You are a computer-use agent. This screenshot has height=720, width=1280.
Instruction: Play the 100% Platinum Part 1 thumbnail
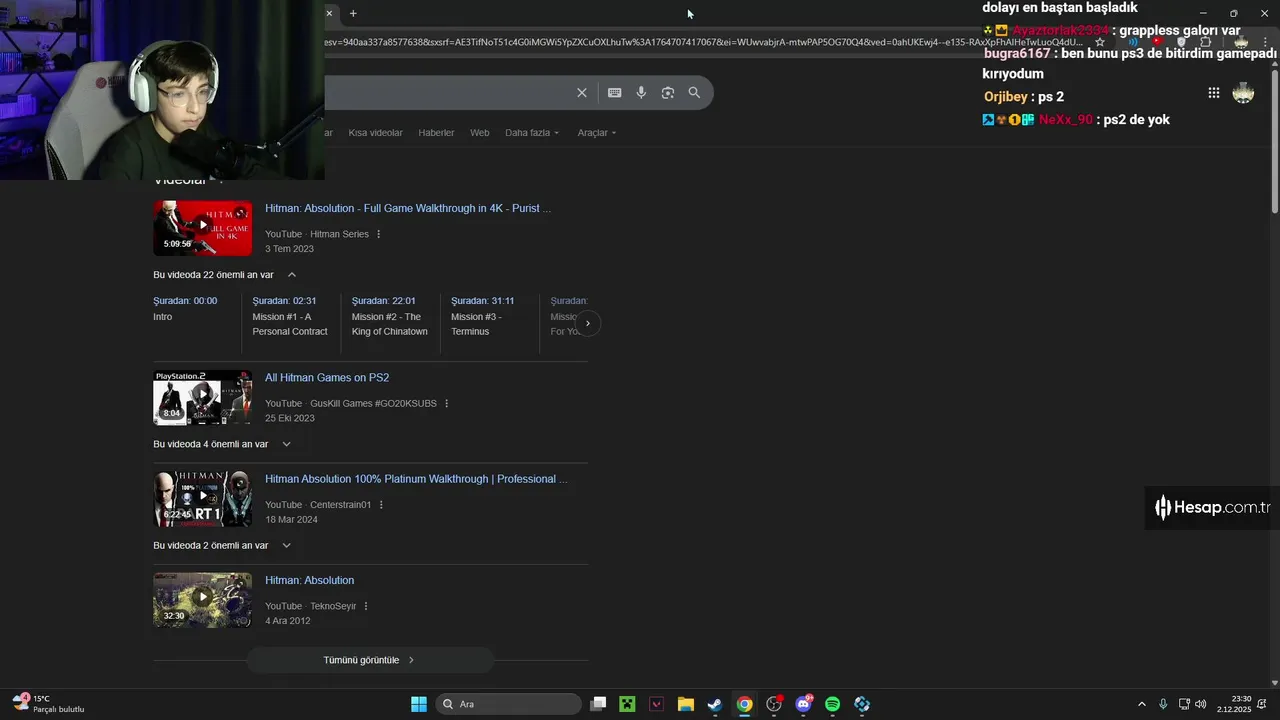pos(203,499)
